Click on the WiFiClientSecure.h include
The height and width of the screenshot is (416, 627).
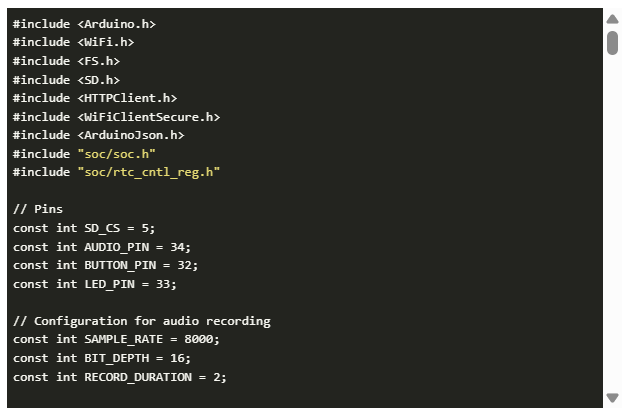click(x=116, y=117)
